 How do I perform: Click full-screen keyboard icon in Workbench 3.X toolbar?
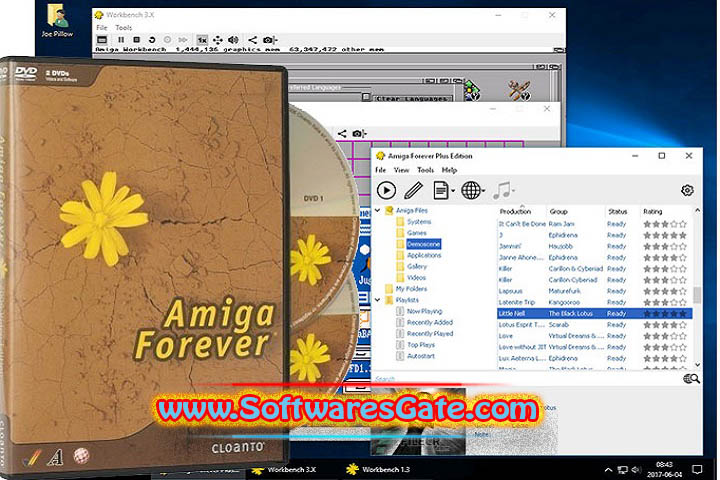(102, 40)
